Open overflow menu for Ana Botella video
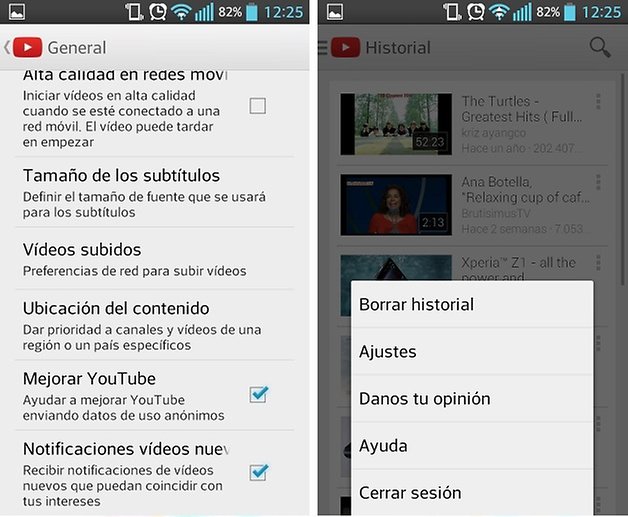628x517 pixels. point(598,183)
